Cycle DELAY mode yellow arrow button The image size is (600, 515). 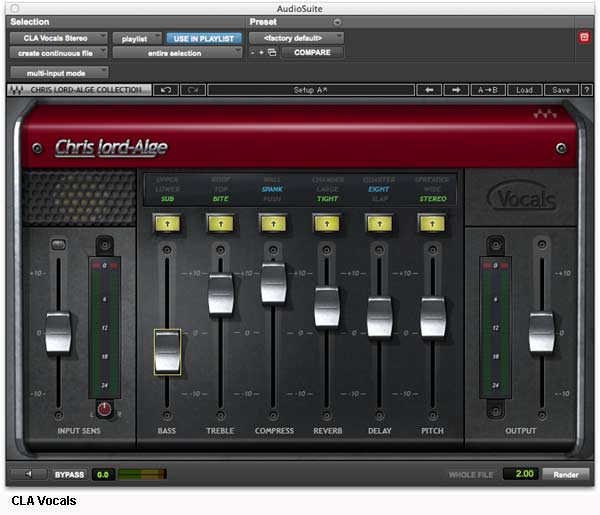pyautogui.click(x=380, y=224)
